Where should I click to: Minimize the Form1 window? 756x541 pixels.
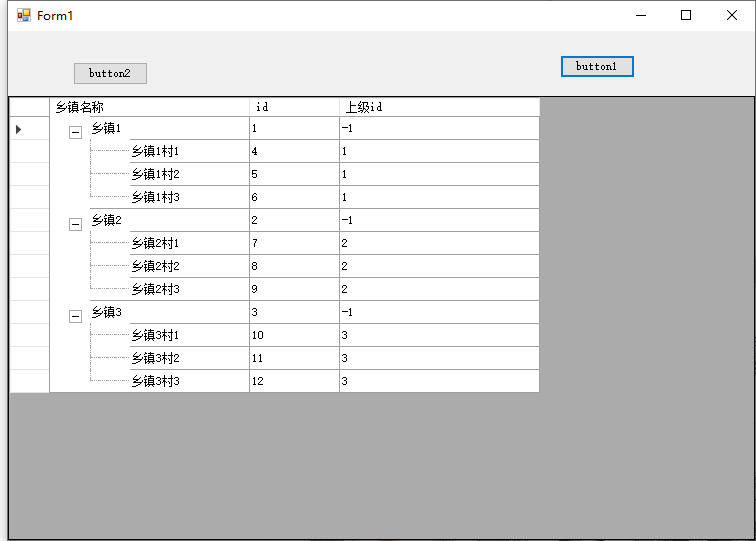pyautogui.click(x=640, y=15)
